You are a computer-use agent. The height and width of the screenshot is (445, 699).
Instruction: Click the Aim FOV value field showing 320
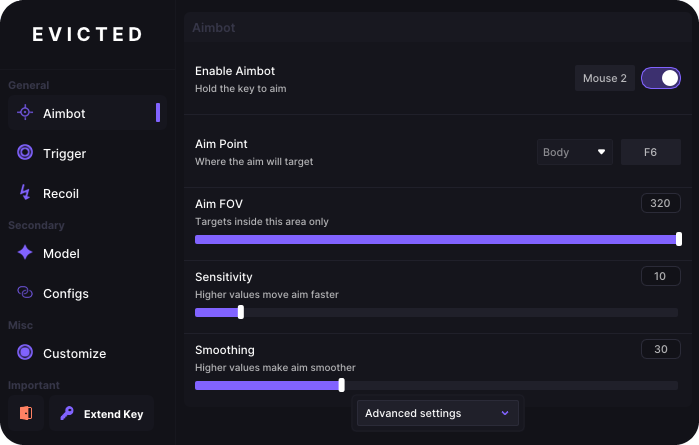[661, 203]
